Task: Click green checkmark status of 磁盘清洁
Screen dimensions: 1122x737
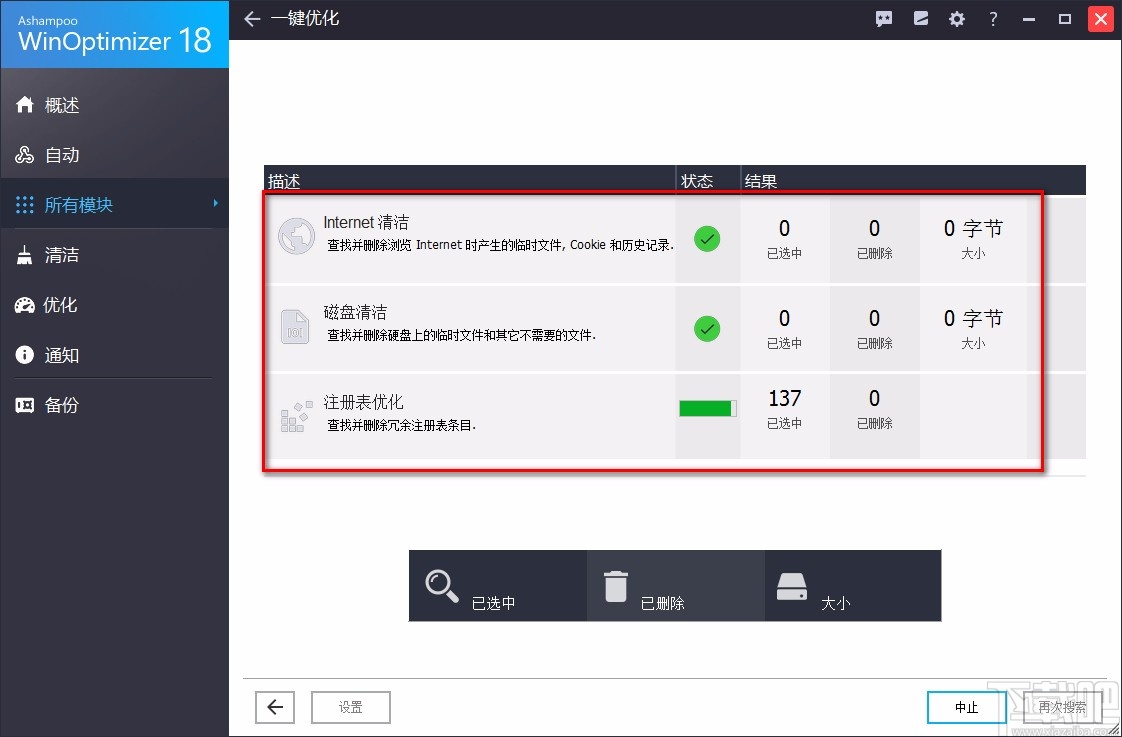Action: [707, 328]
